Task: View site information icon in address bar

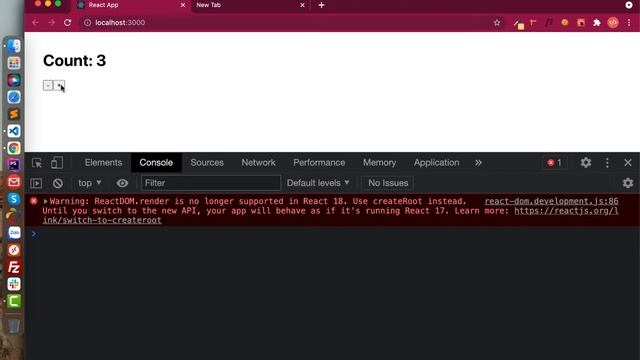Action: pos(87,23)
